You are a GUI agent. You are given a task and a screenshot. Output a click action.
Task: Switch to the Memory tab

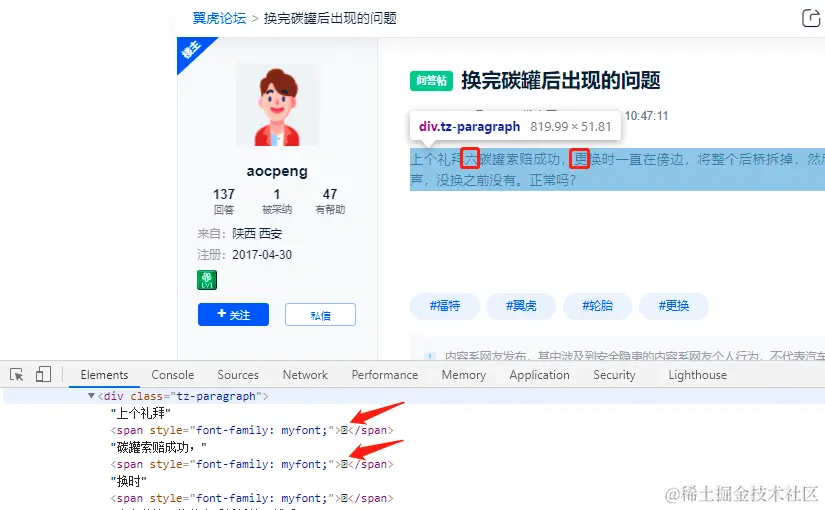464,375
